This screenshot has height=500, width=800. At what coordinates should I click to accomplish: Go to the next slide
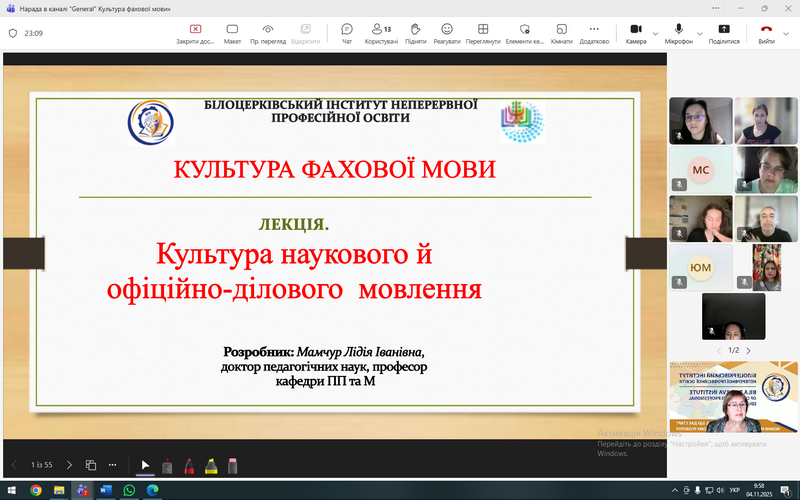(x=69, y=465)
